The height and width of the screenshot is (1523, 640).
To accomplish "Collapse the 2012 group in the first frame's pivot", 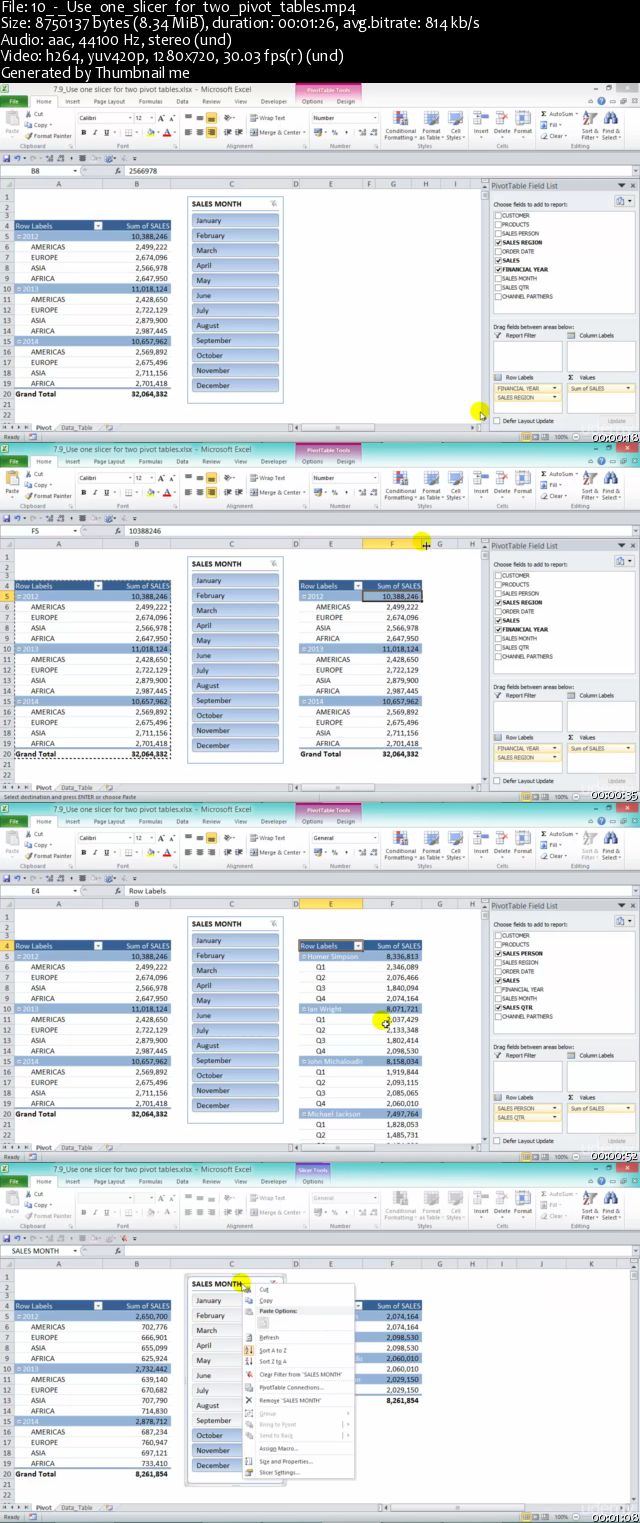I will click(x=19, y=237).
